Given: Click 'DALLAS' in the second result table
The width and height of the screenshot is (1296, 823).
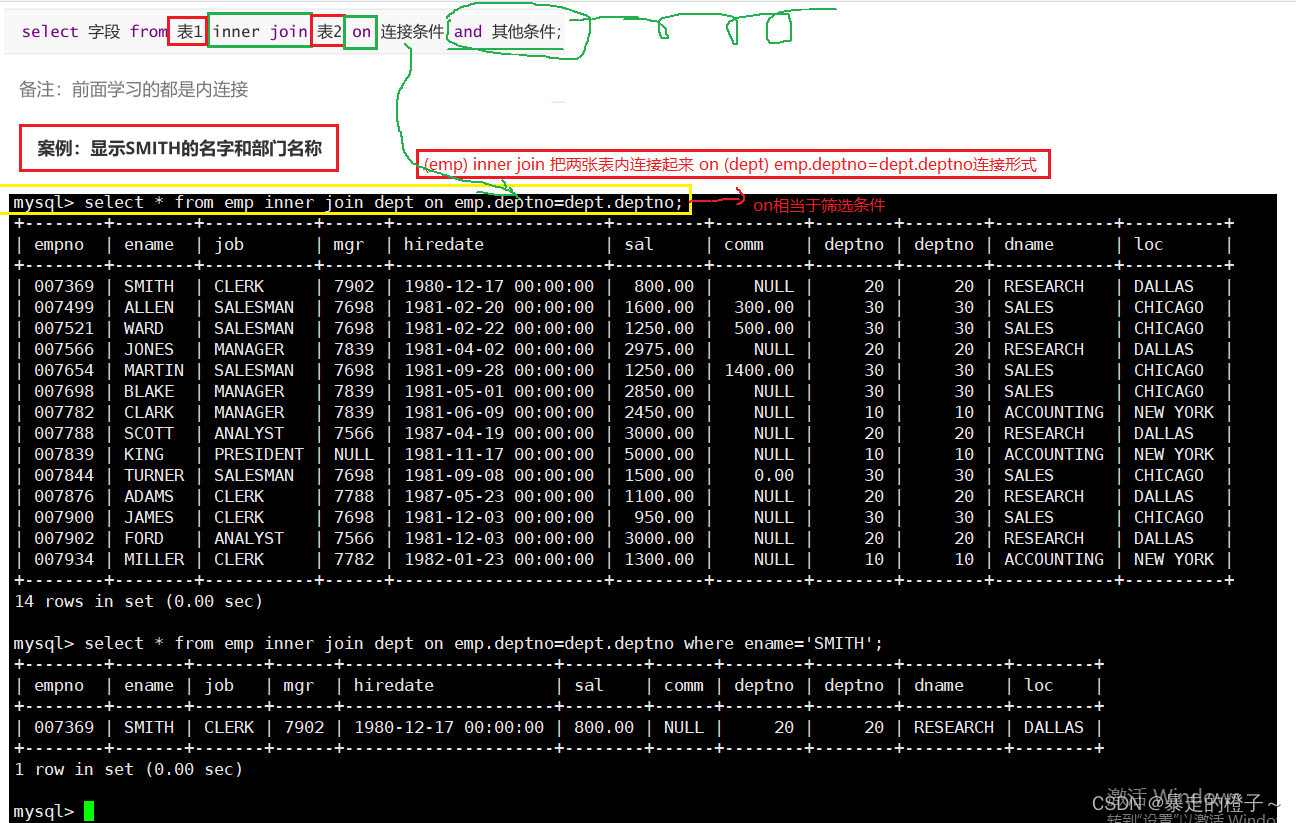Looking at the screenshot, I should point(1054,727).
